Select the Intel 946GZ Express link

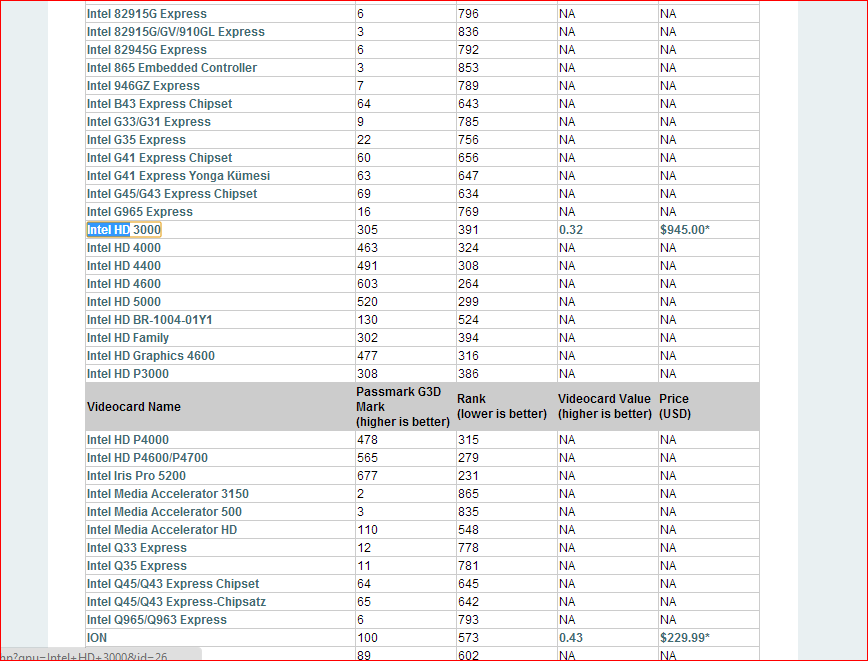point(143,86)
